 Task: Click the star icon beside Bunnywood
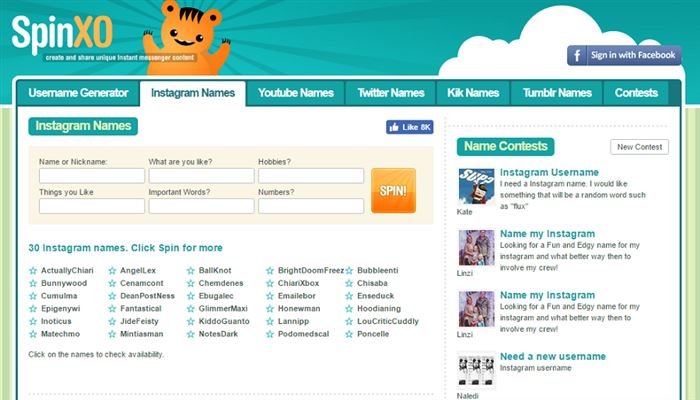[33, 283]
